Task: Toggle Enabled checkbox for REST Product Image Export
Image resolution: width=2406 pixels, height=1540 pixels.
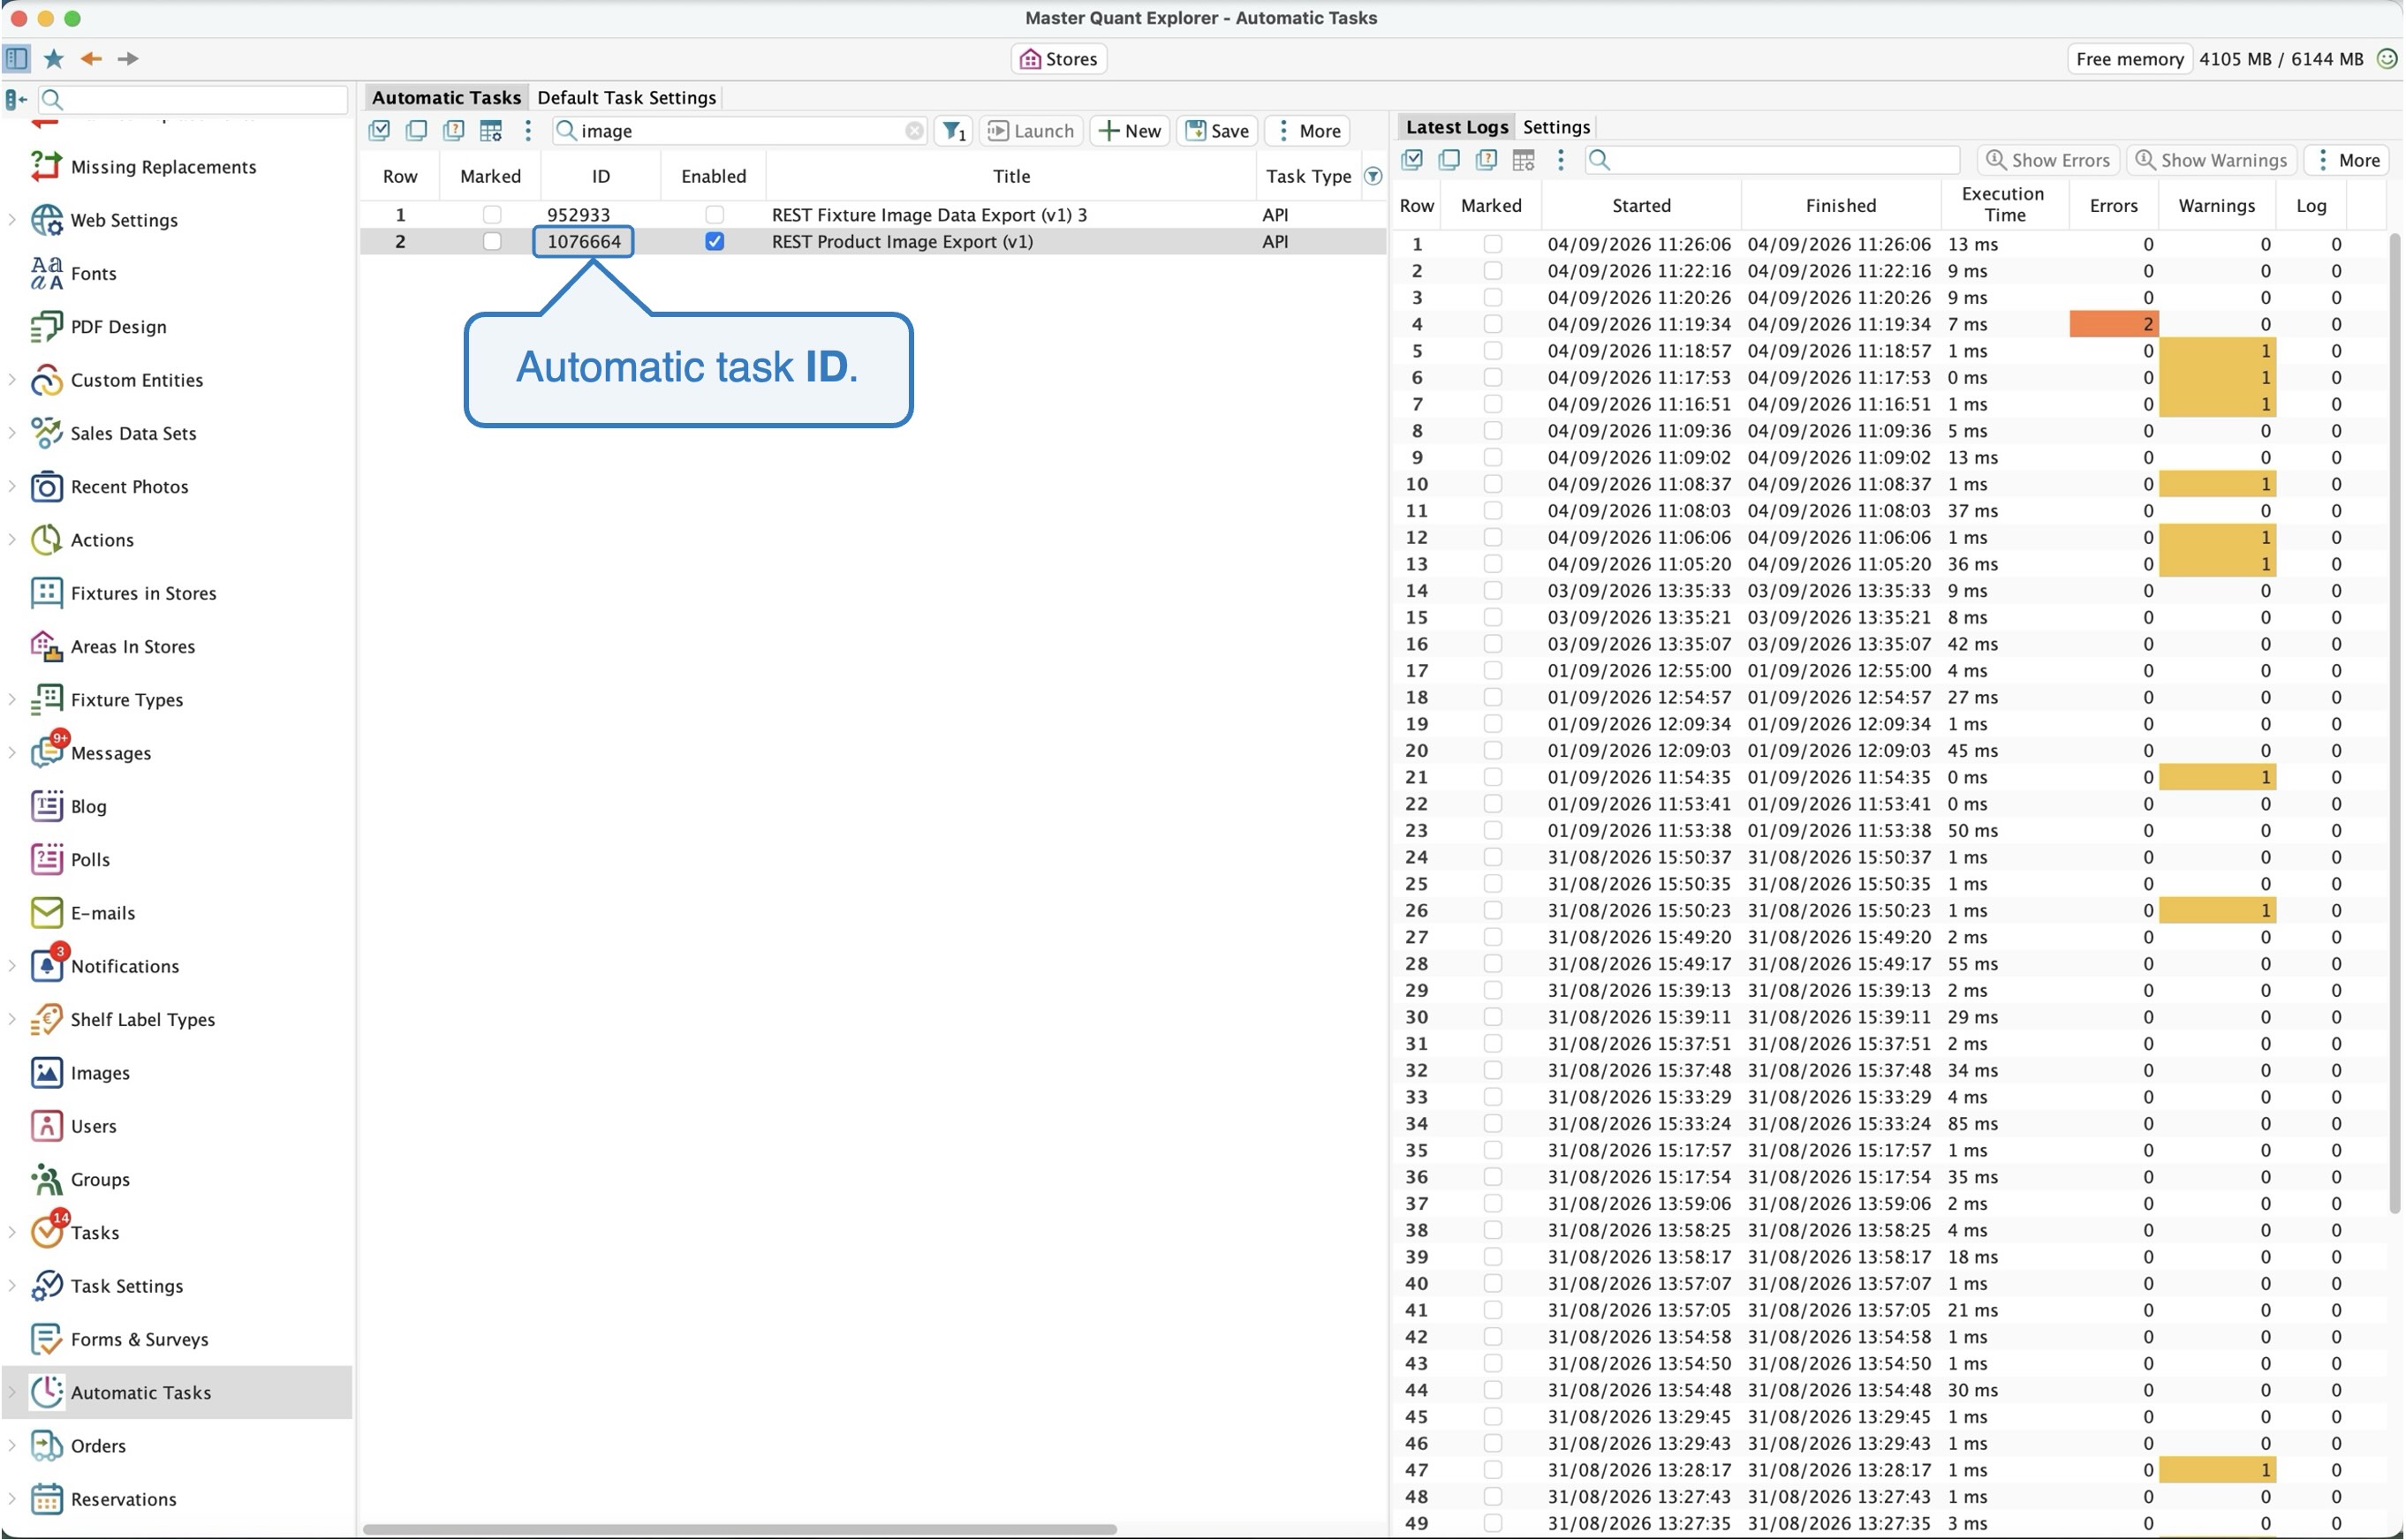Action: (x=714, y=241)
